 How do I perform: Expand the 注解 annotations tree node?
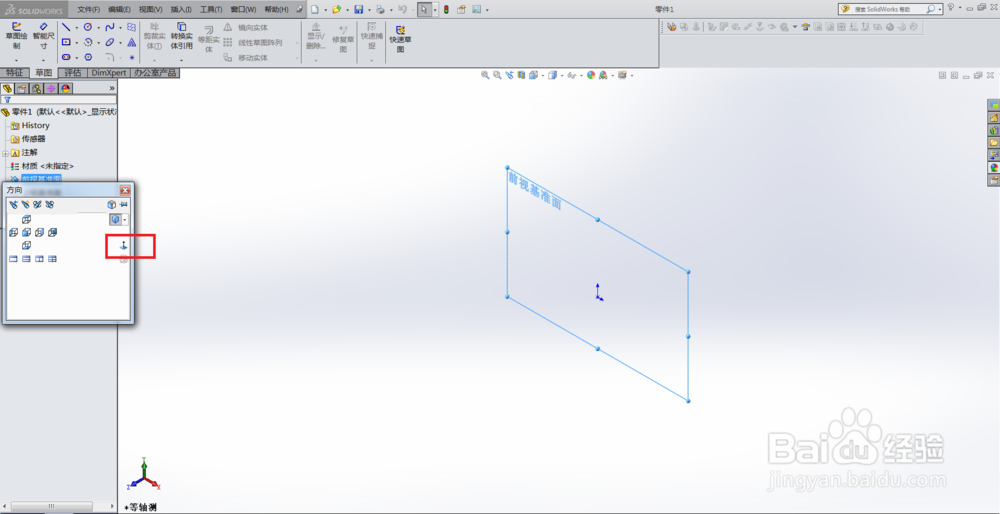[5, 153]
